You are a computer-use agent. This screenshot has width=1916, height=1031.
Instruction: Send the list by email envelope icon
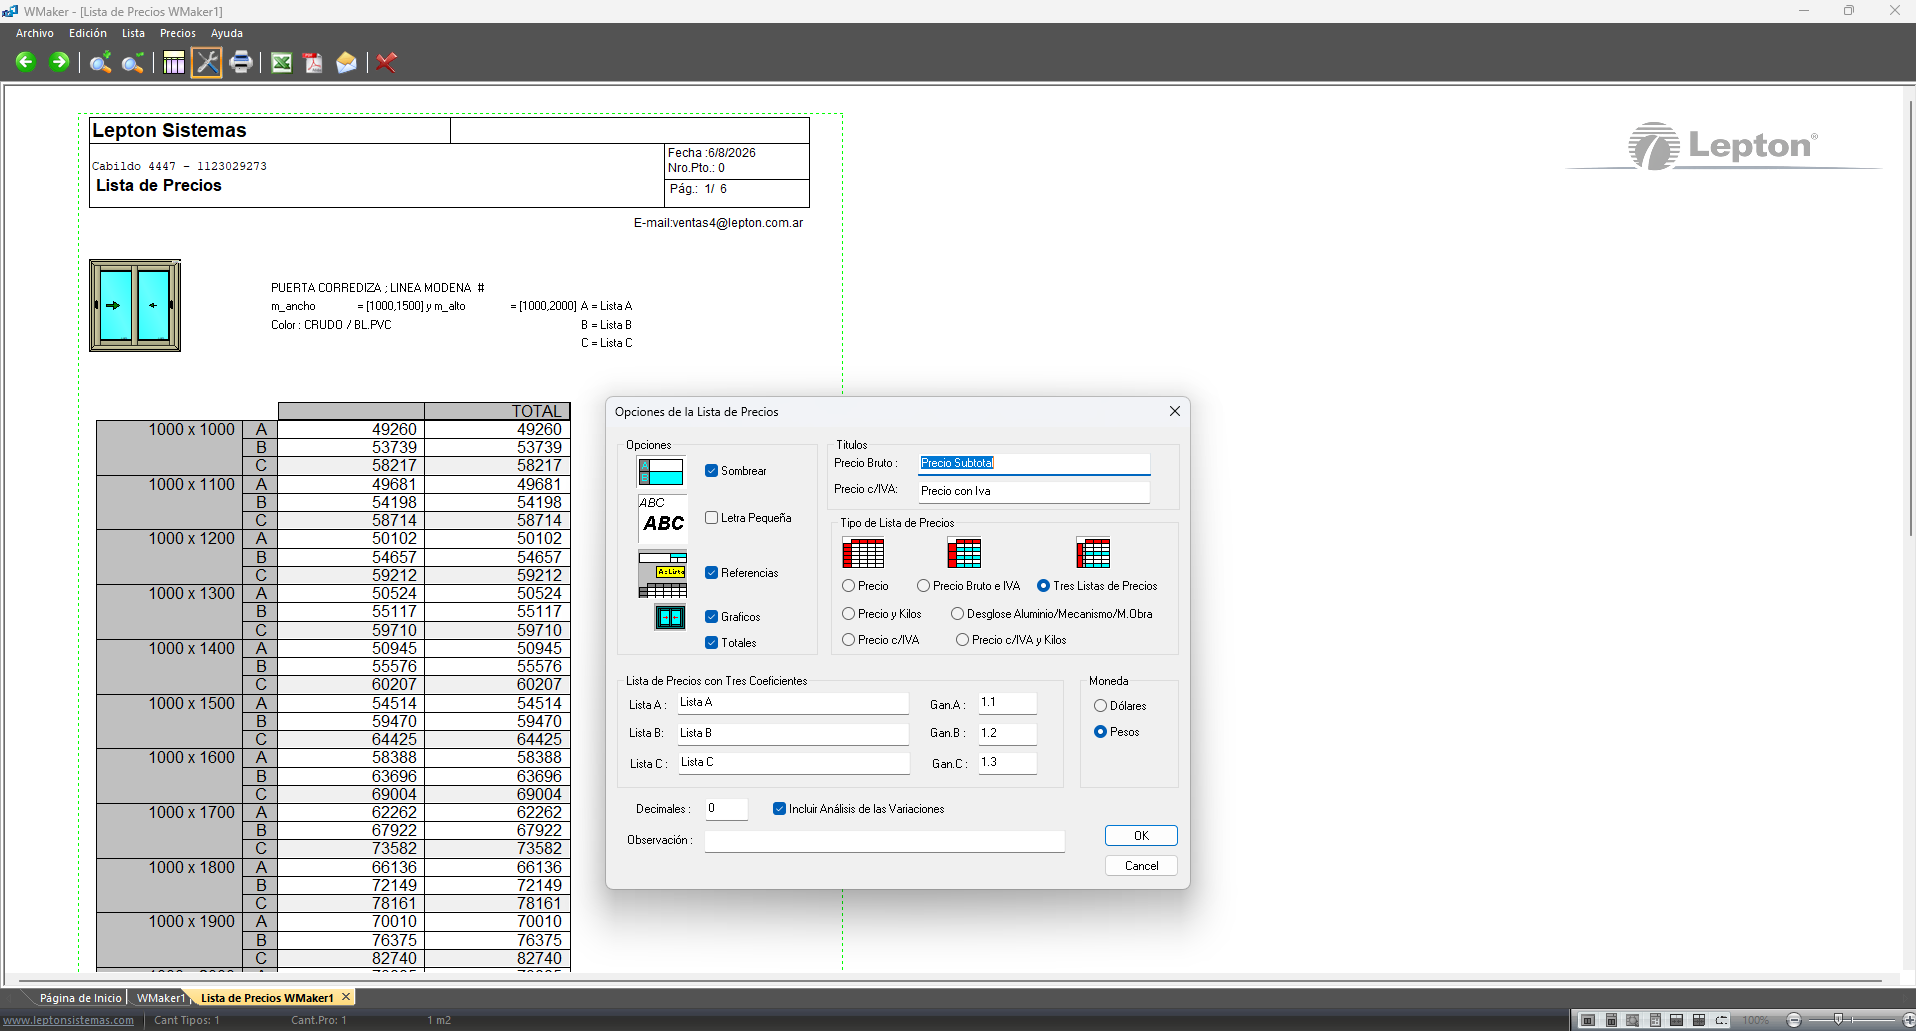346,63
